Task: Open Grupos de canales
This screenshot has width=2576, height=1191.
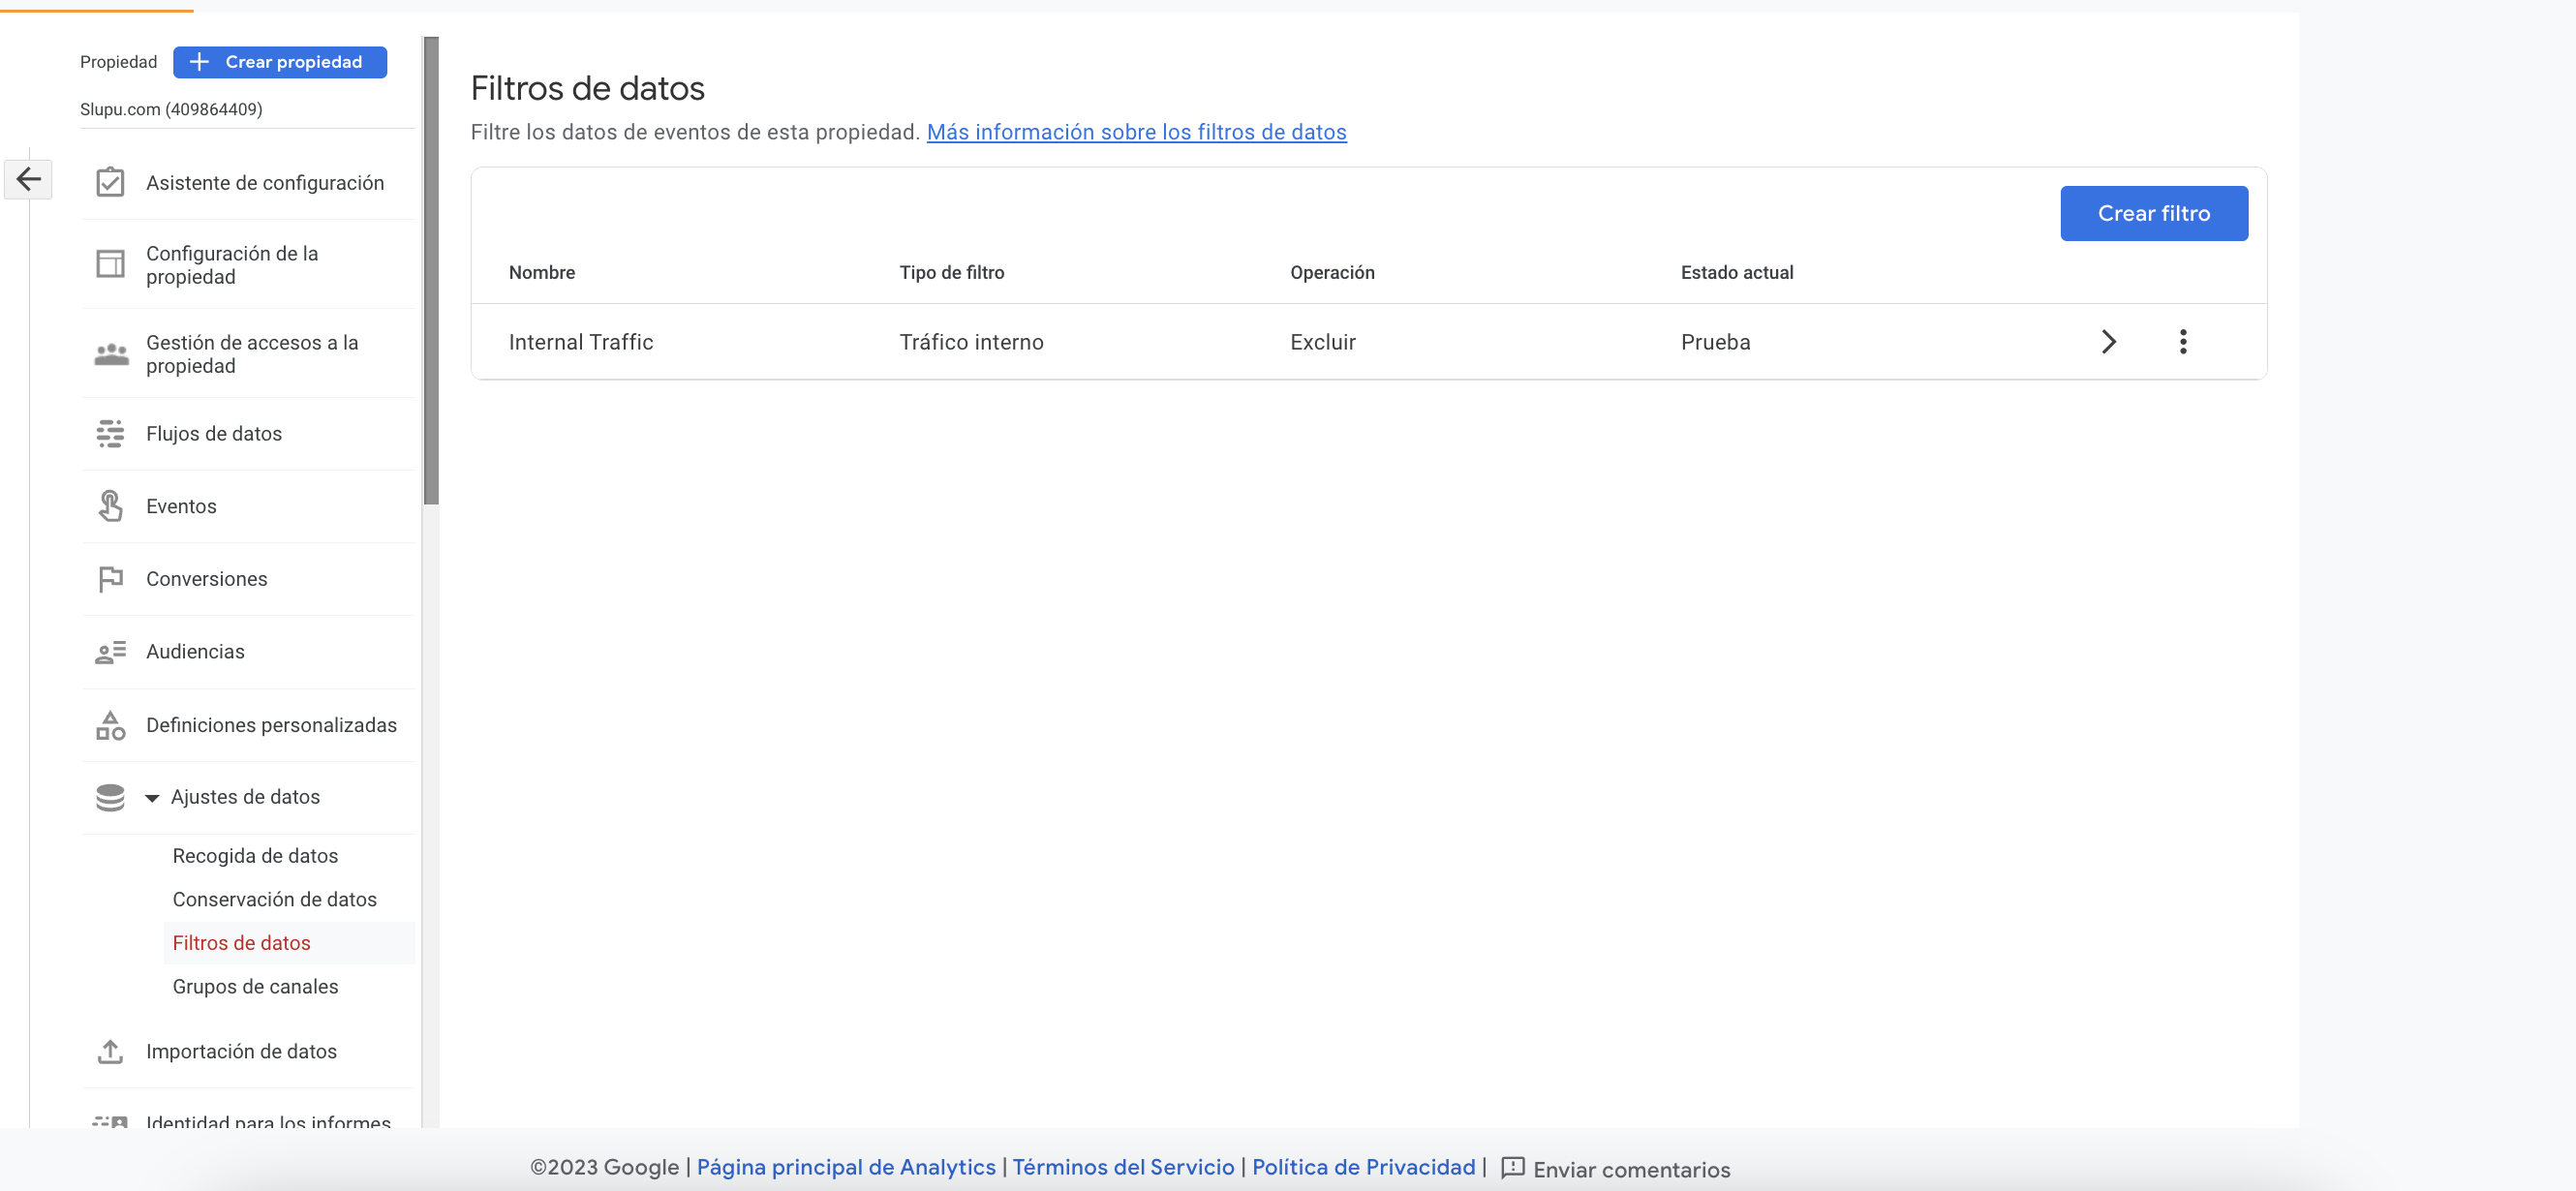Action: (x=255, y=987)
